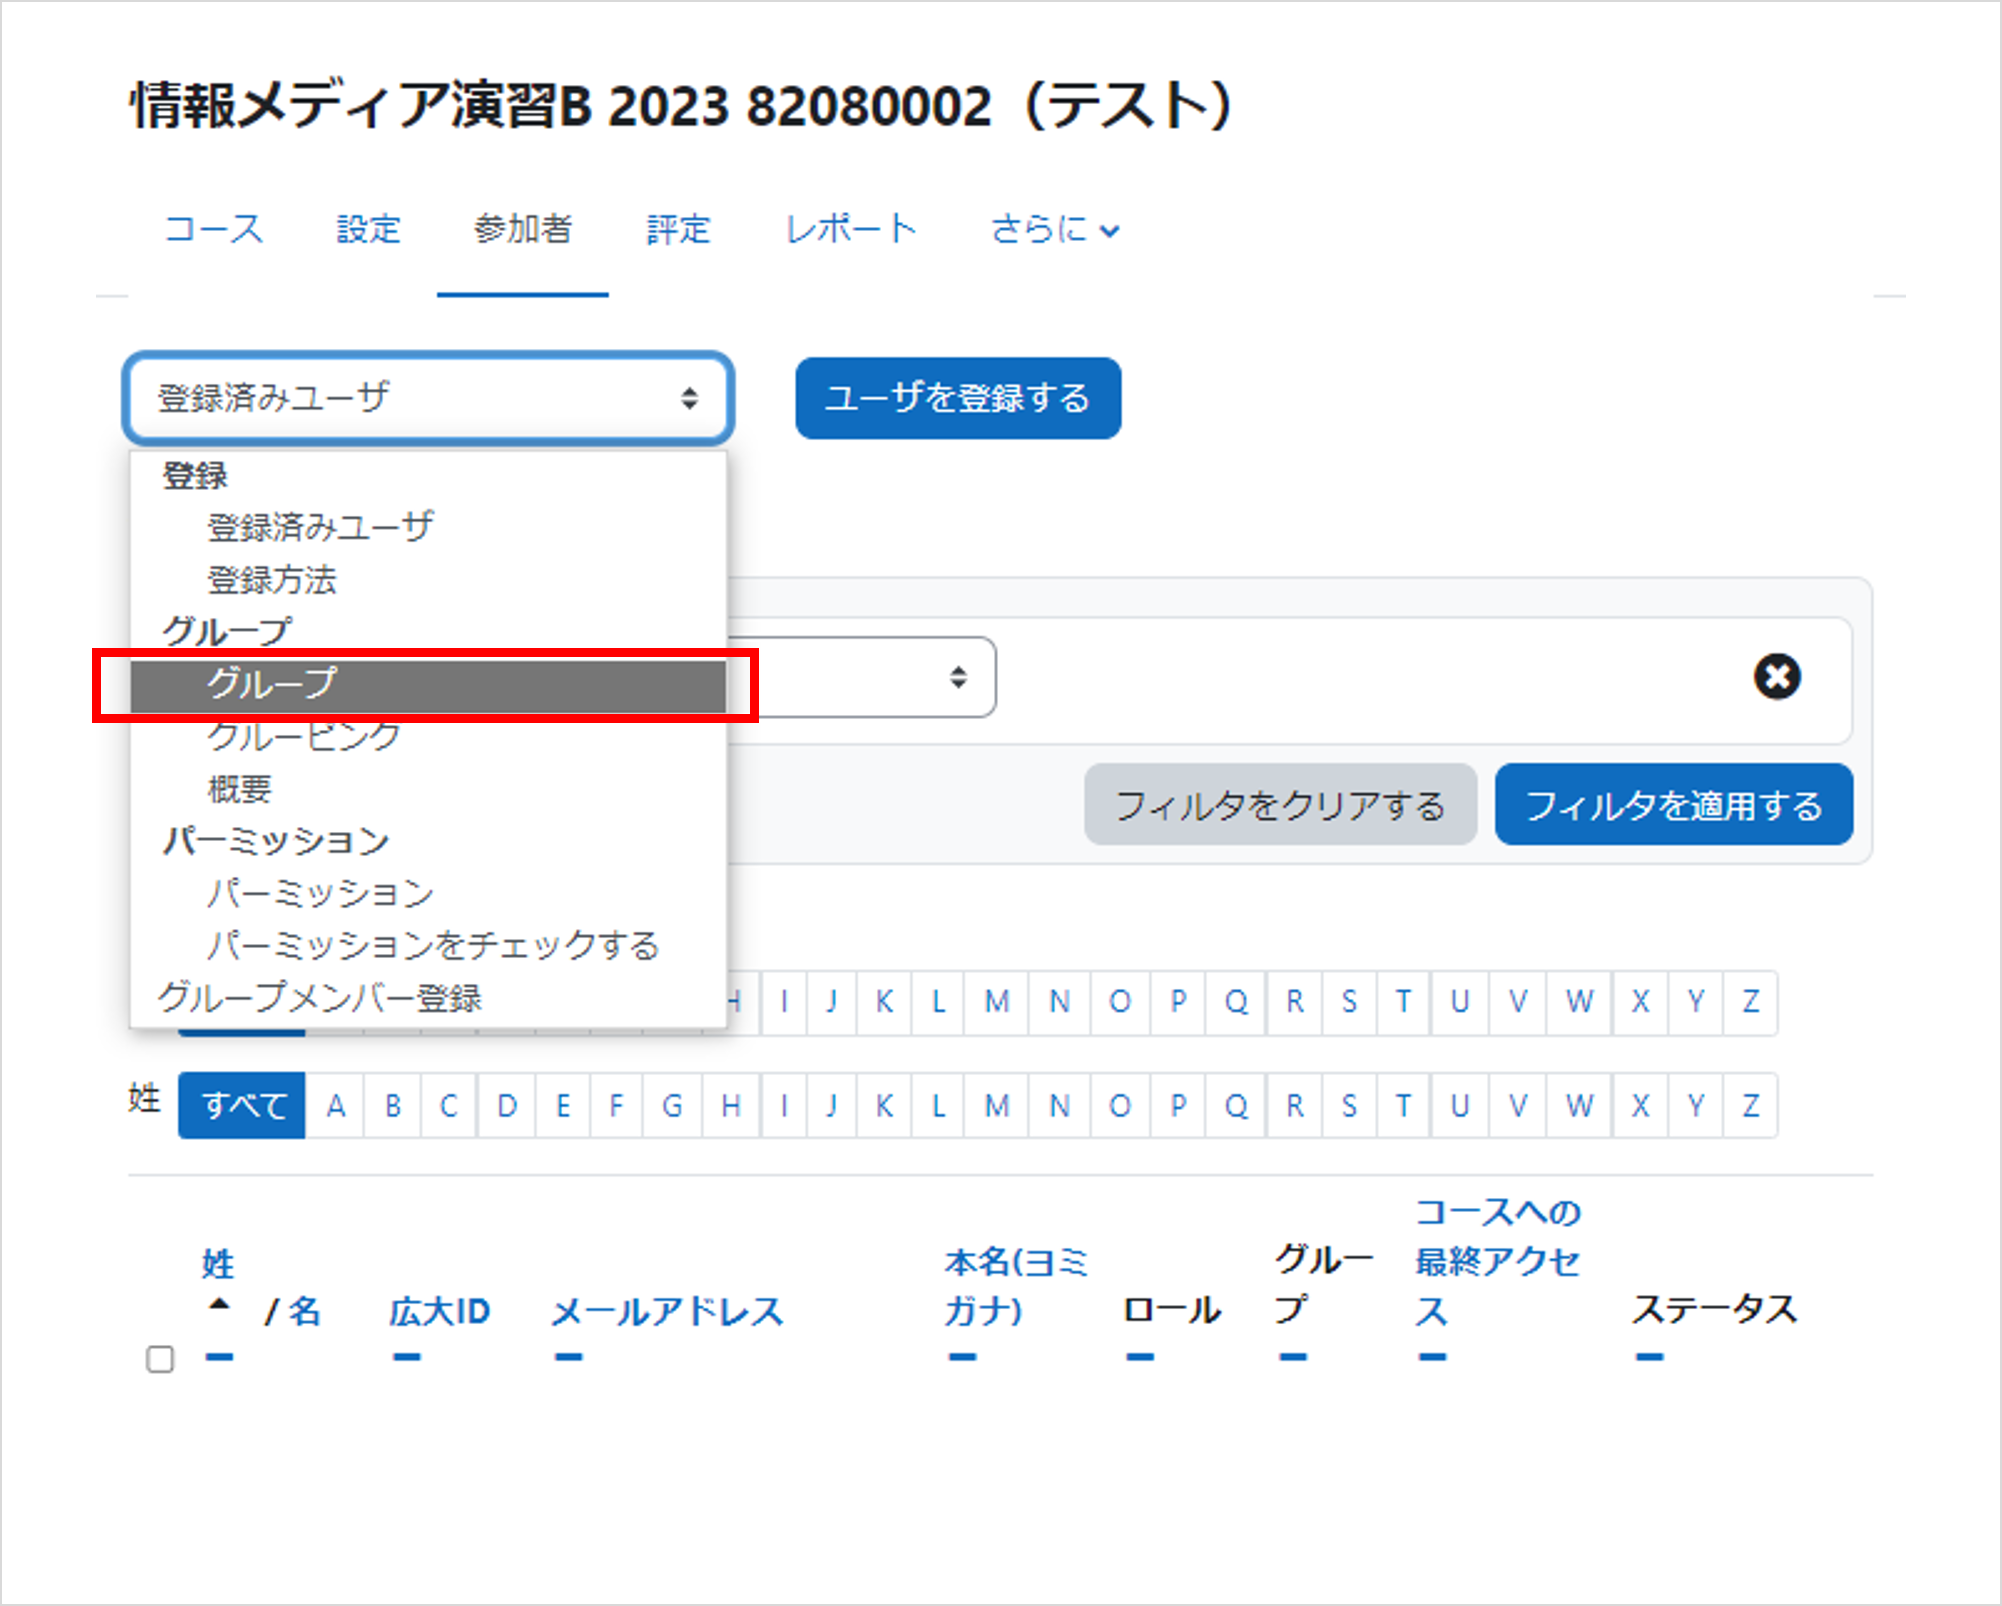Filter 名 row by letter Q
This screenshot has height=1606, width=2002.
point(1236,1002)
